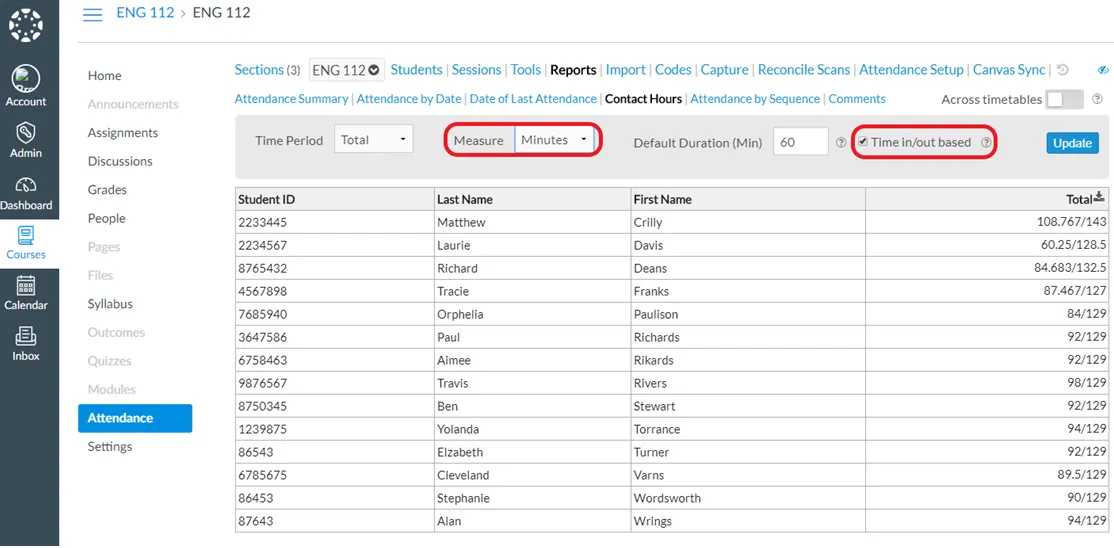Open the Canvas logo home icon
Screen dimensions: 1114x548
click(26, 26)
